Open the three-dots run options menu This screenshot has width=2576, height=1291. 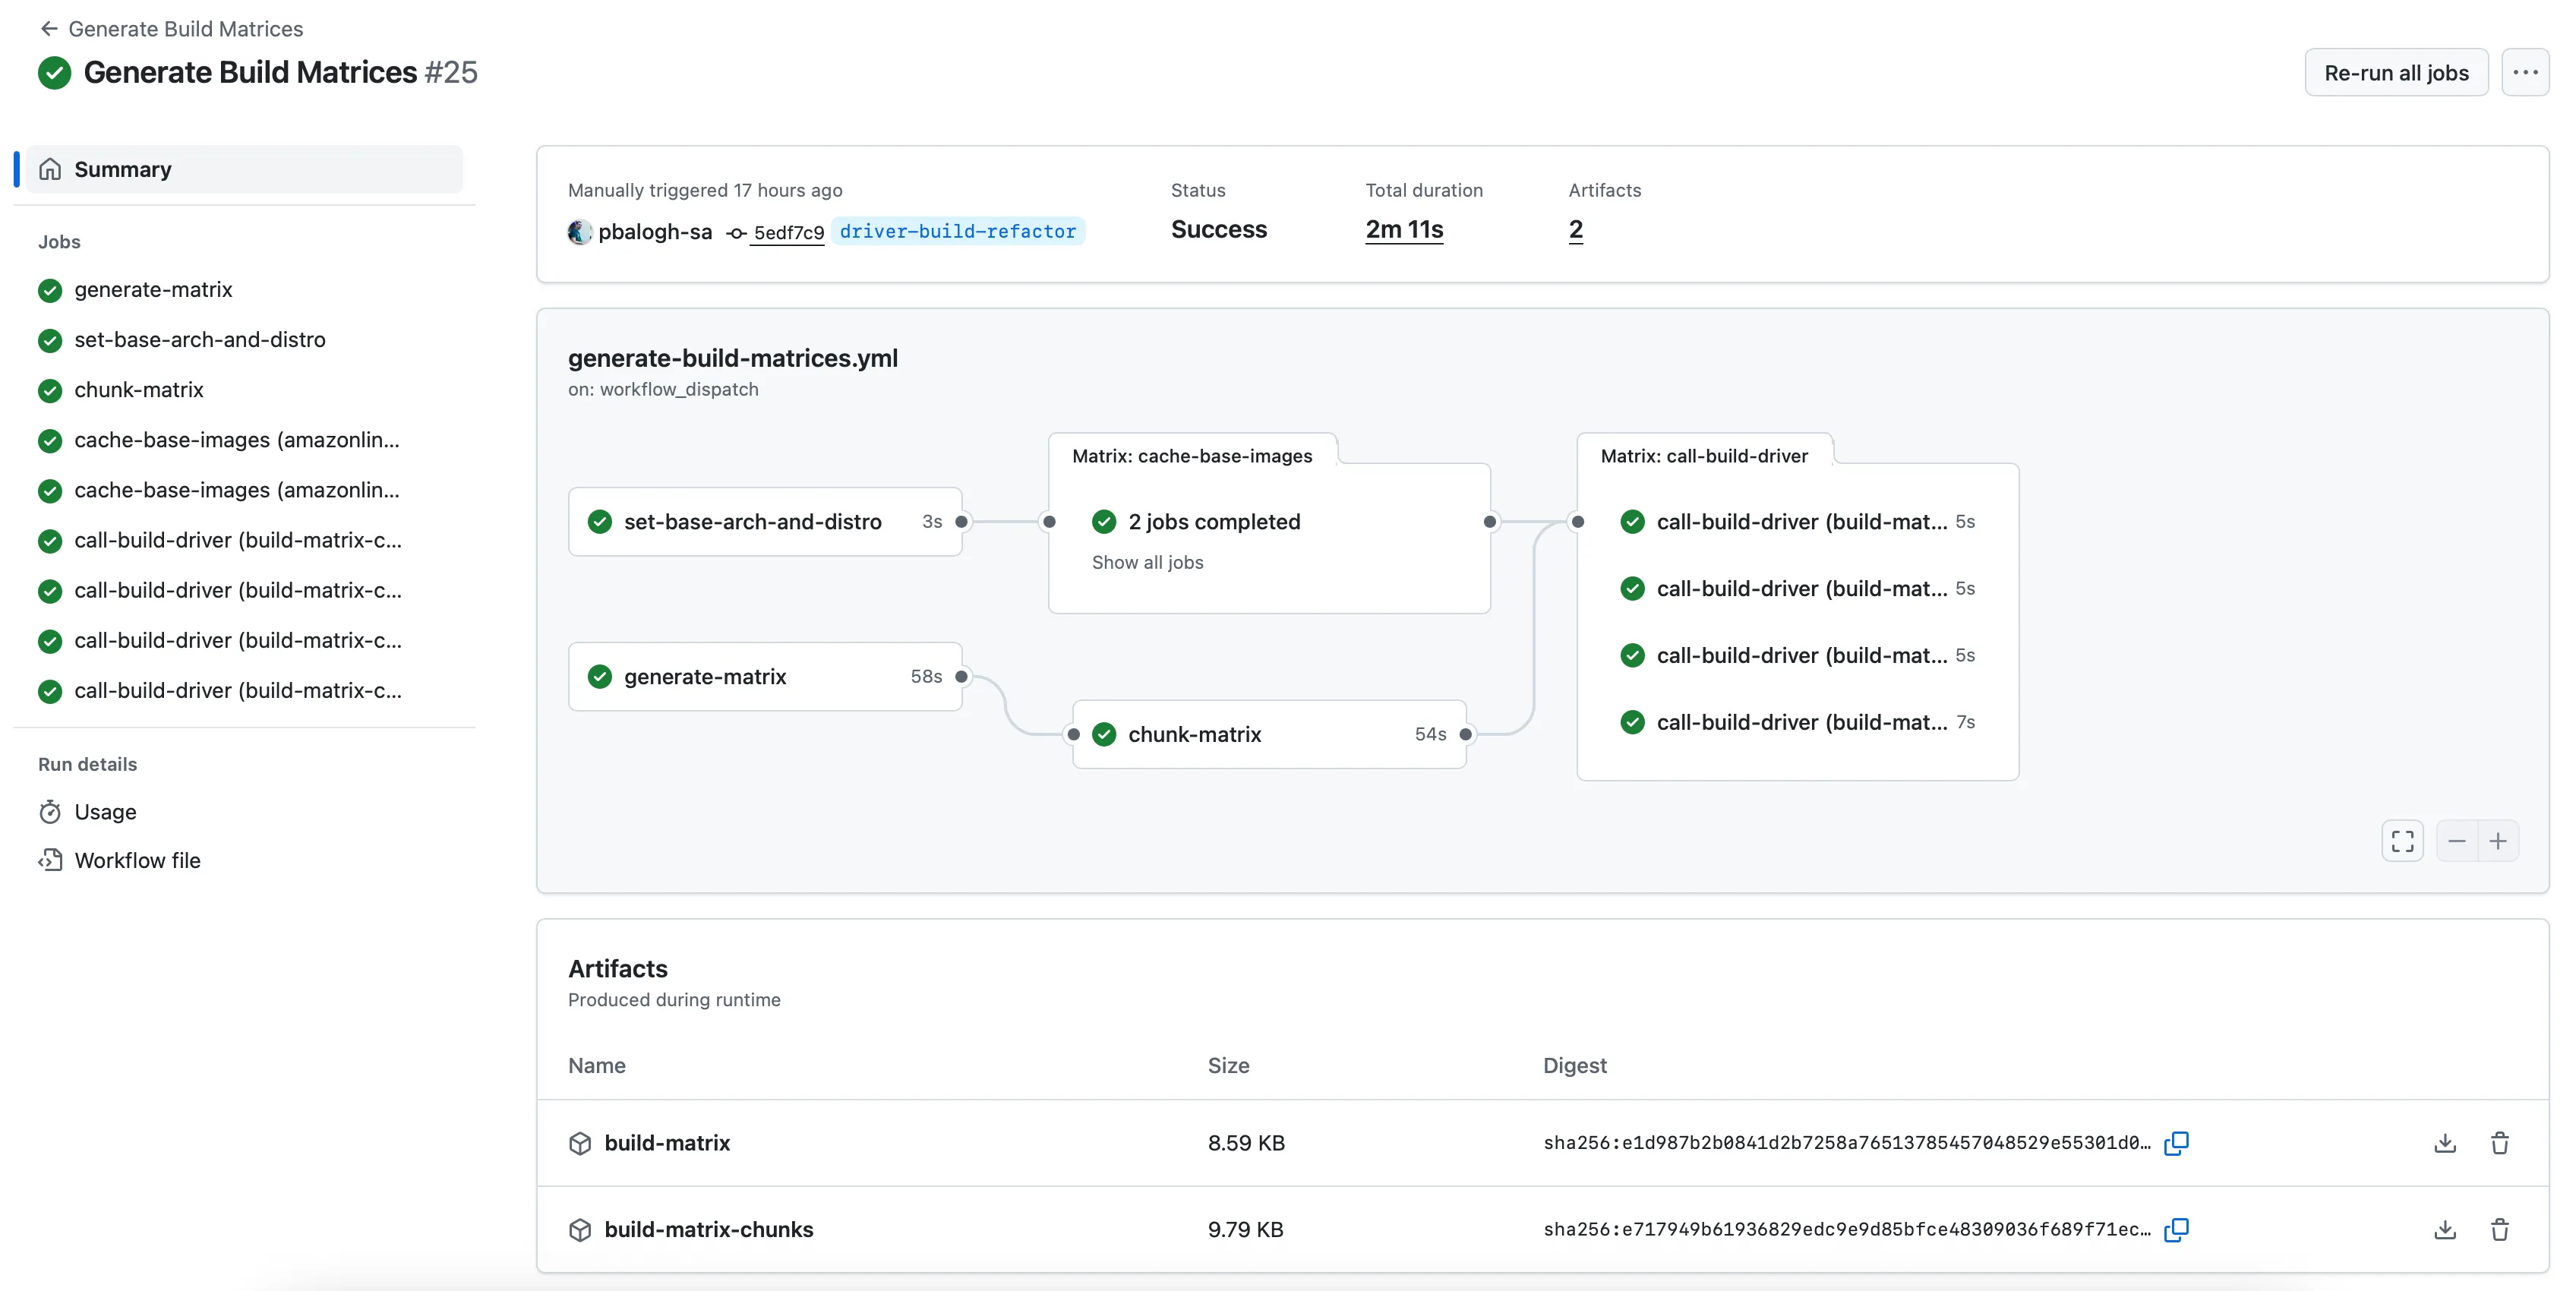click(2525, 72)
